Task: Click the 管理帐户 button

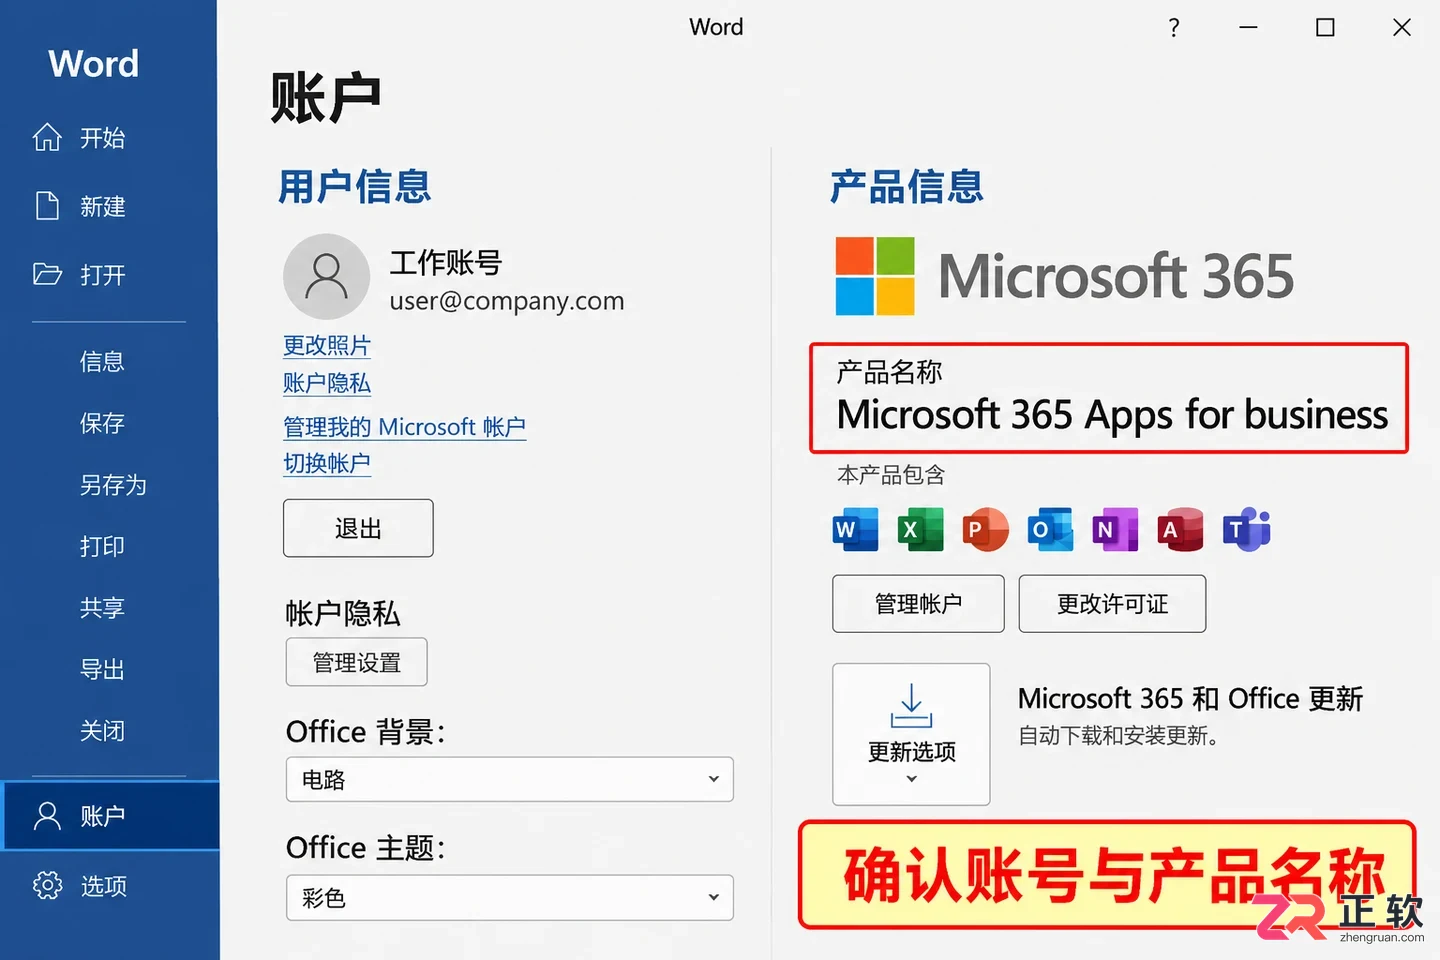Action: click(918, 603)
